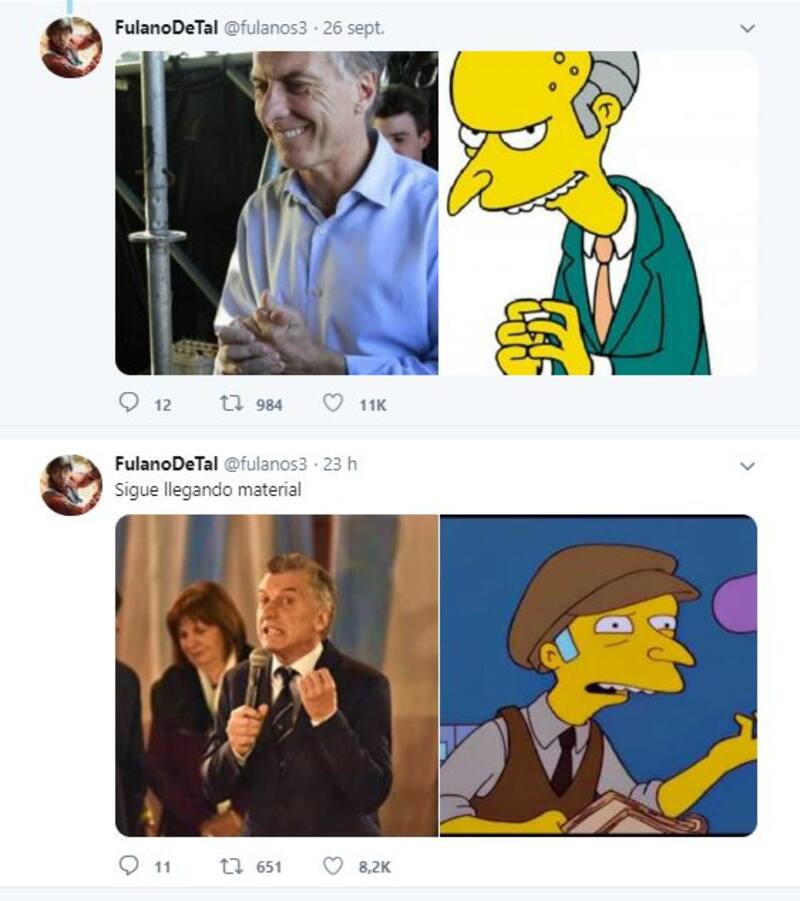Open the cartoon image with the brown cap
Image resolution: width=800 pixels, height=901 pixels.
click(x=598, y=675)
